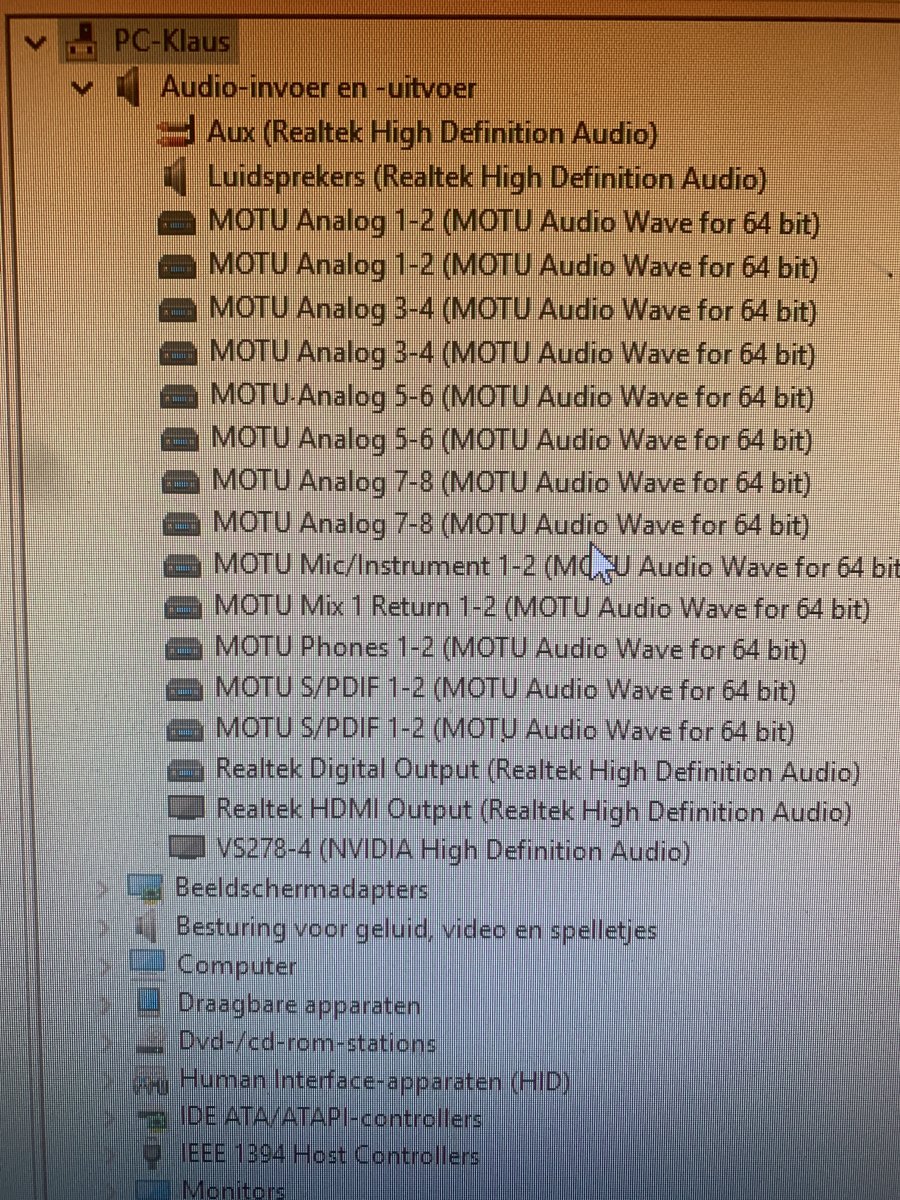900x1200 pixels.
Task: Select VS278-4 (NVIDIA High Definition Audio)
Action: 453,850
